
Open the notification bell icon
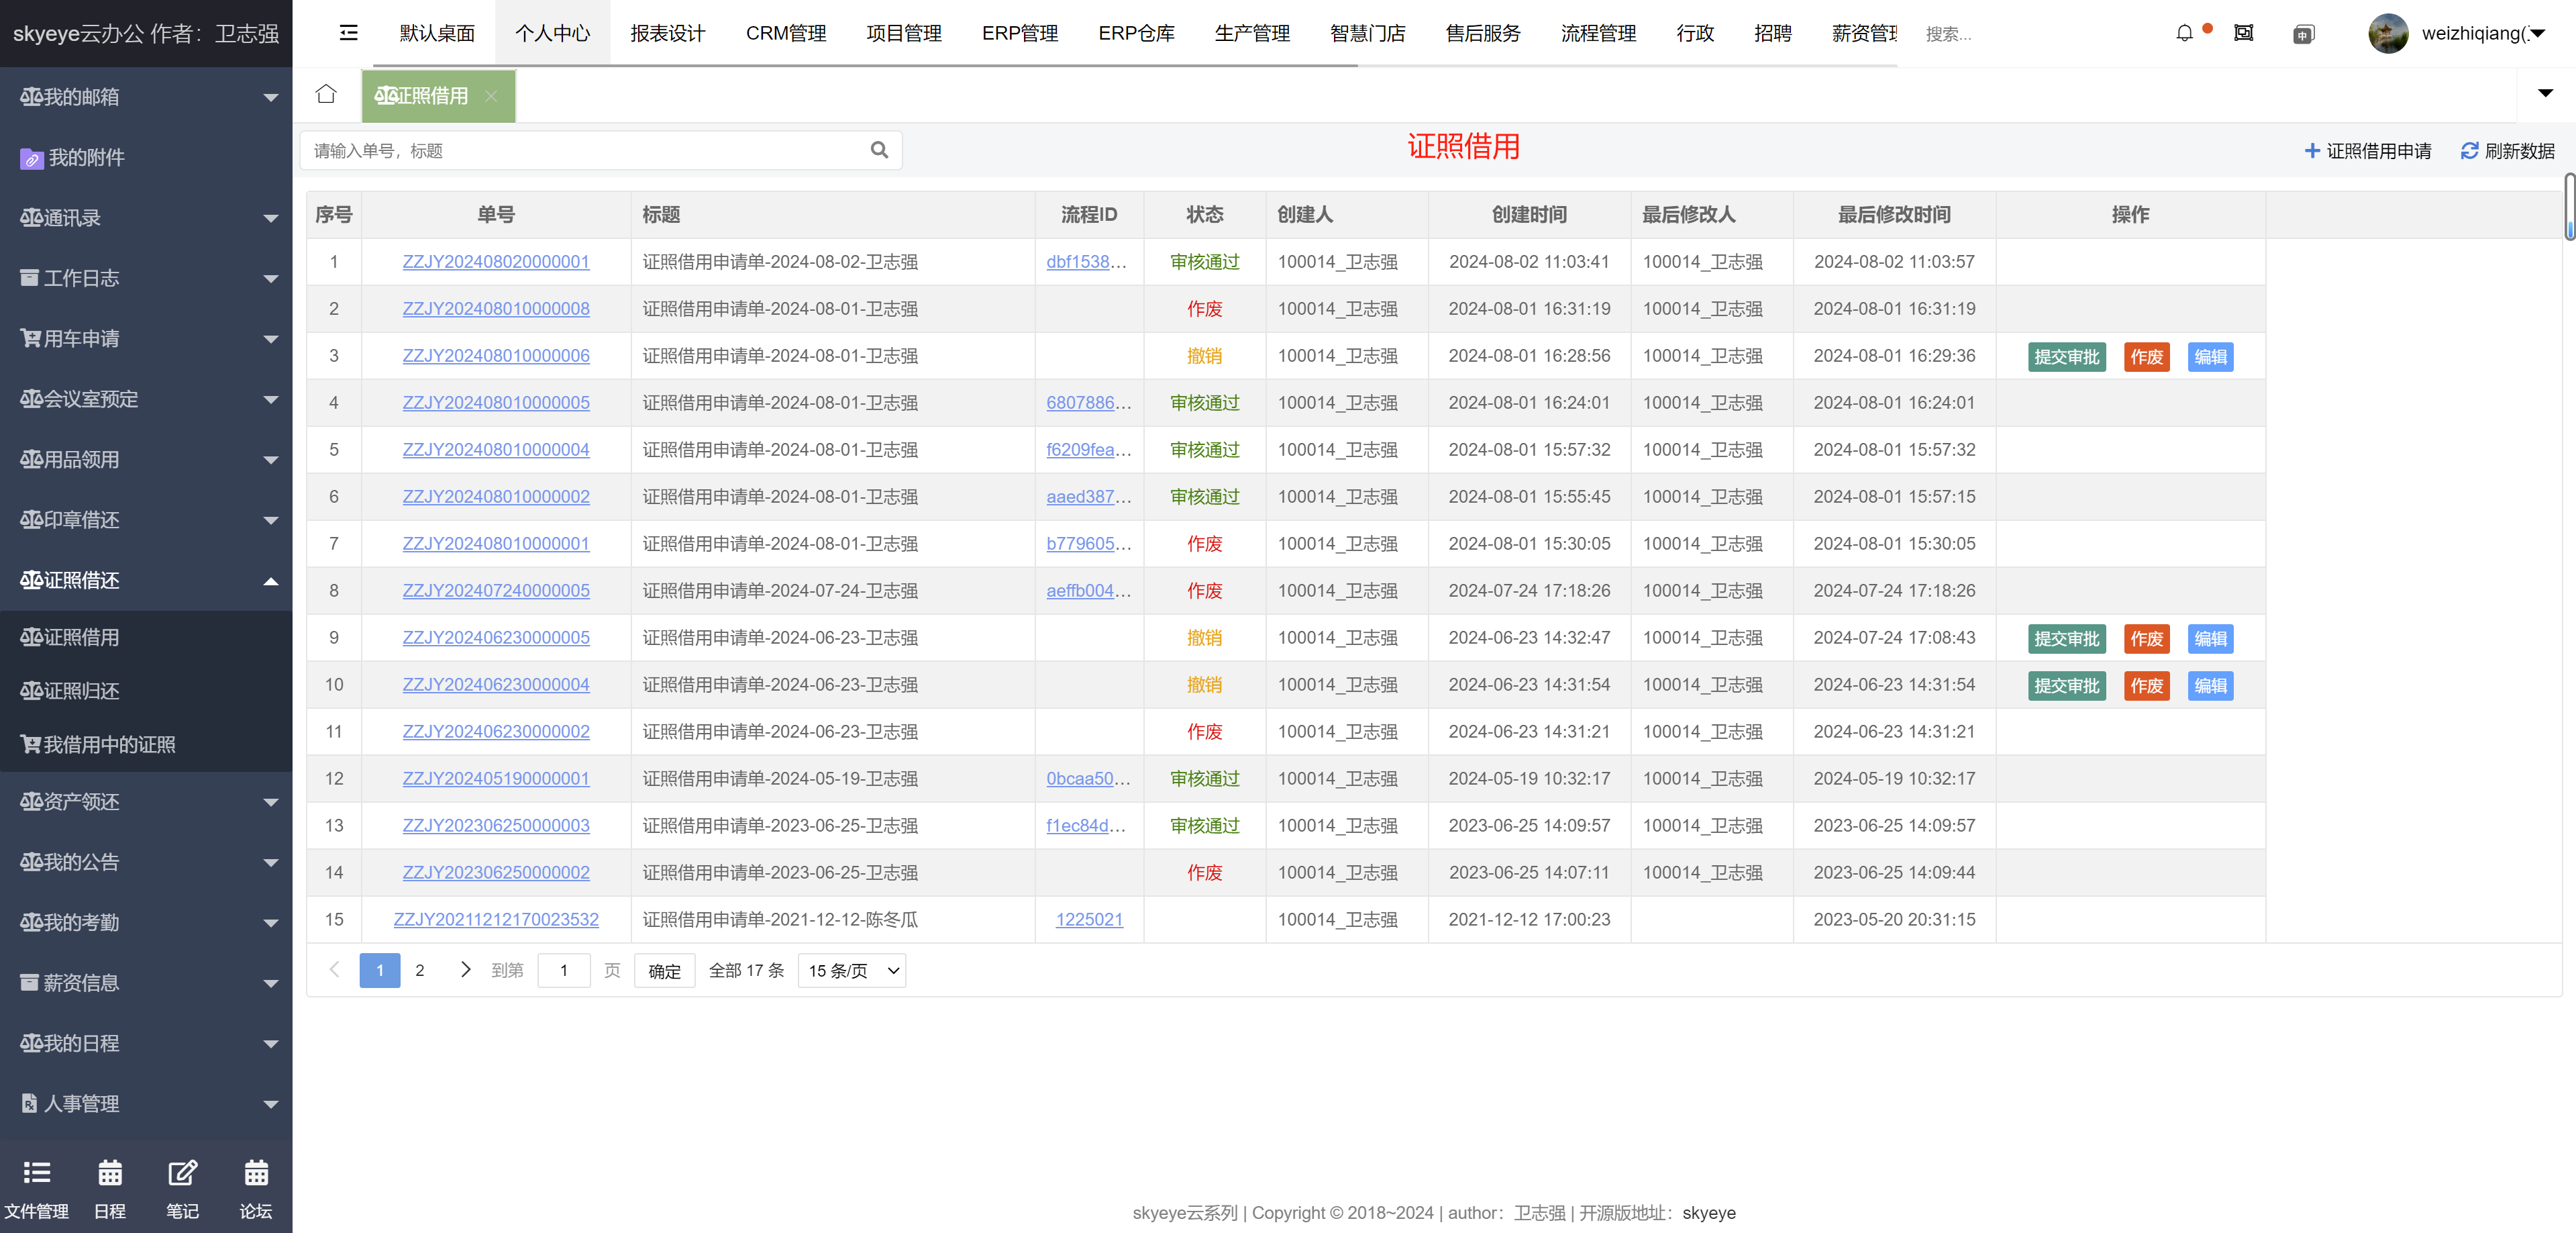2184,33
